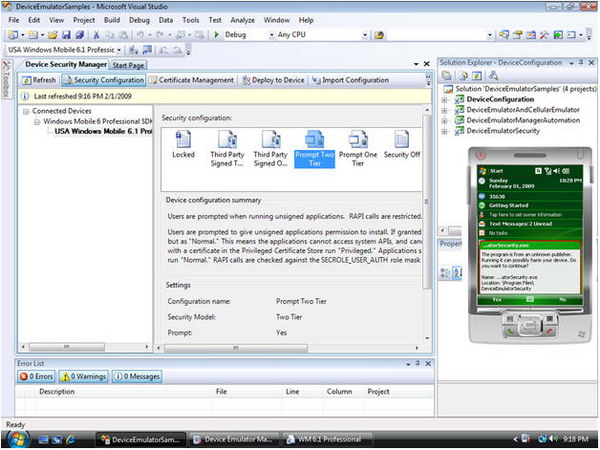Image resolution: width=600 pixels, height=450 pixels.
Task: Select DeviceEmulatorManagerAutomation project in Solution Explorer
Action: 523,121
